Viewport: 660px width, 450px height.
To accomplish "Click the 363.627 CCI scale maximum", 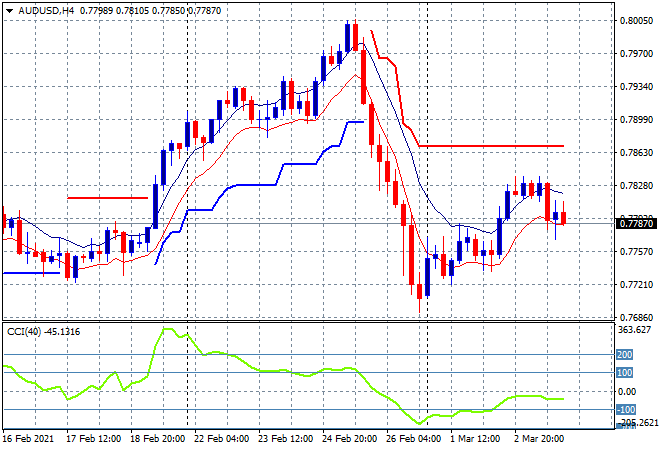I will [634, 330].
